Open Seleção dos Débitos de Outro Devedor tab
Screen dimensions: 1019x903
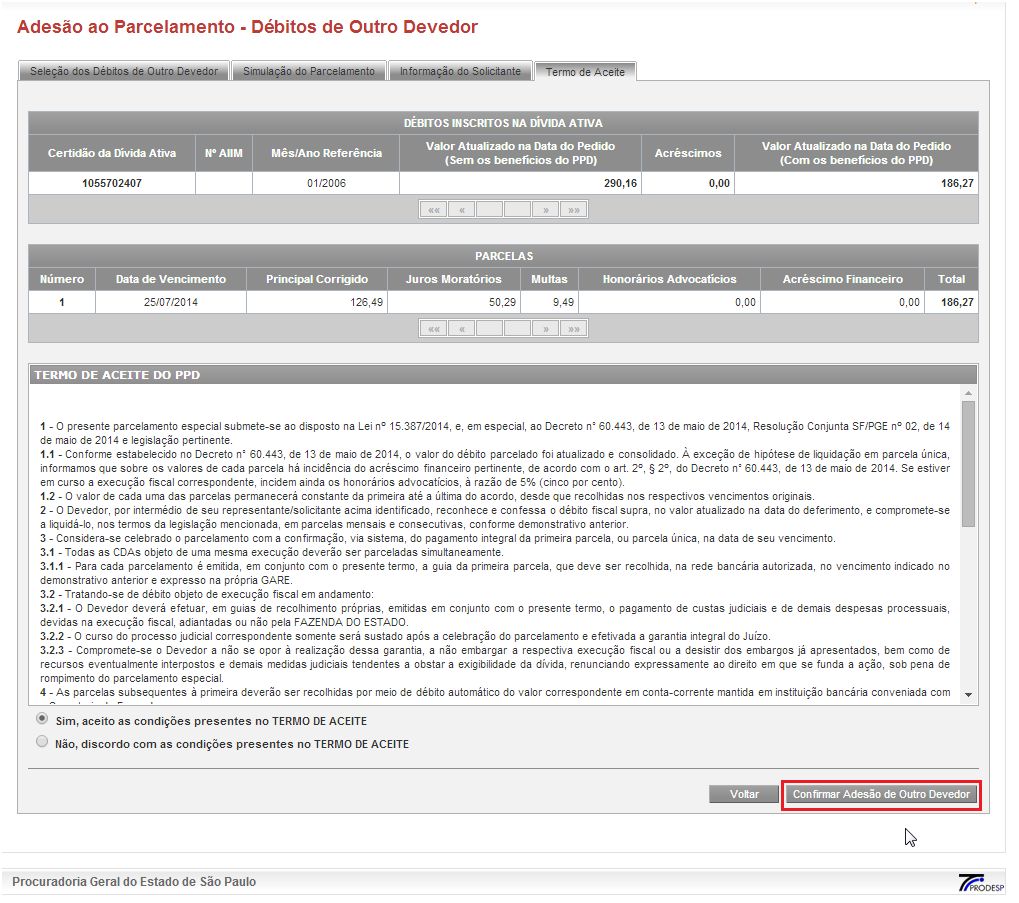[x=124, y=71]
